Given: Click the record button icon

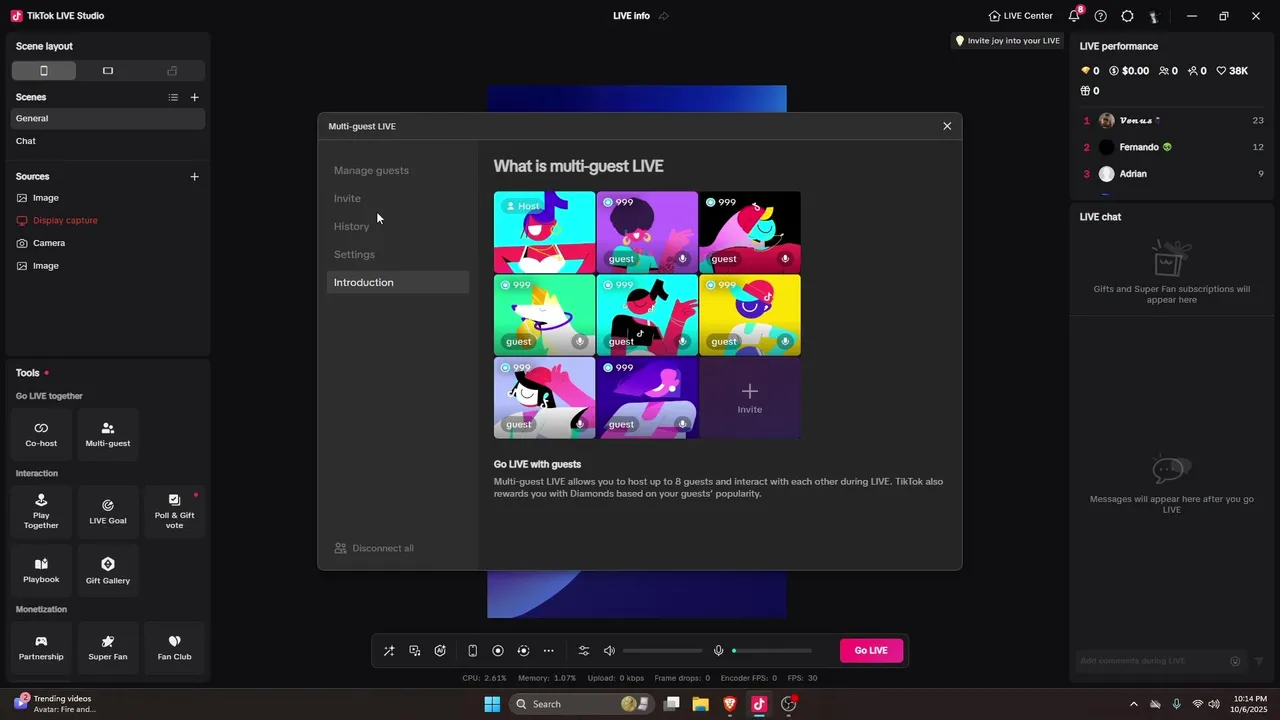Looking at the screenshot, I should pyautogui.click(x=498, y=651).
